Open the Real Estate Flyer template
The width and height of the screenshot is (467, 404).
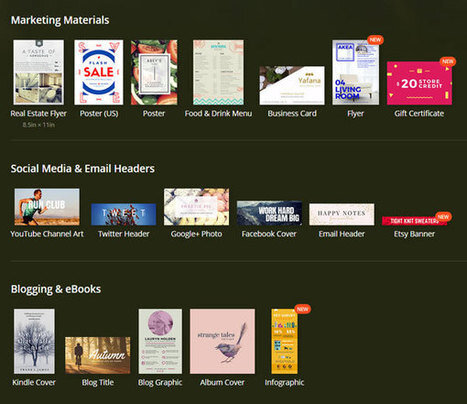pos(39,72)
